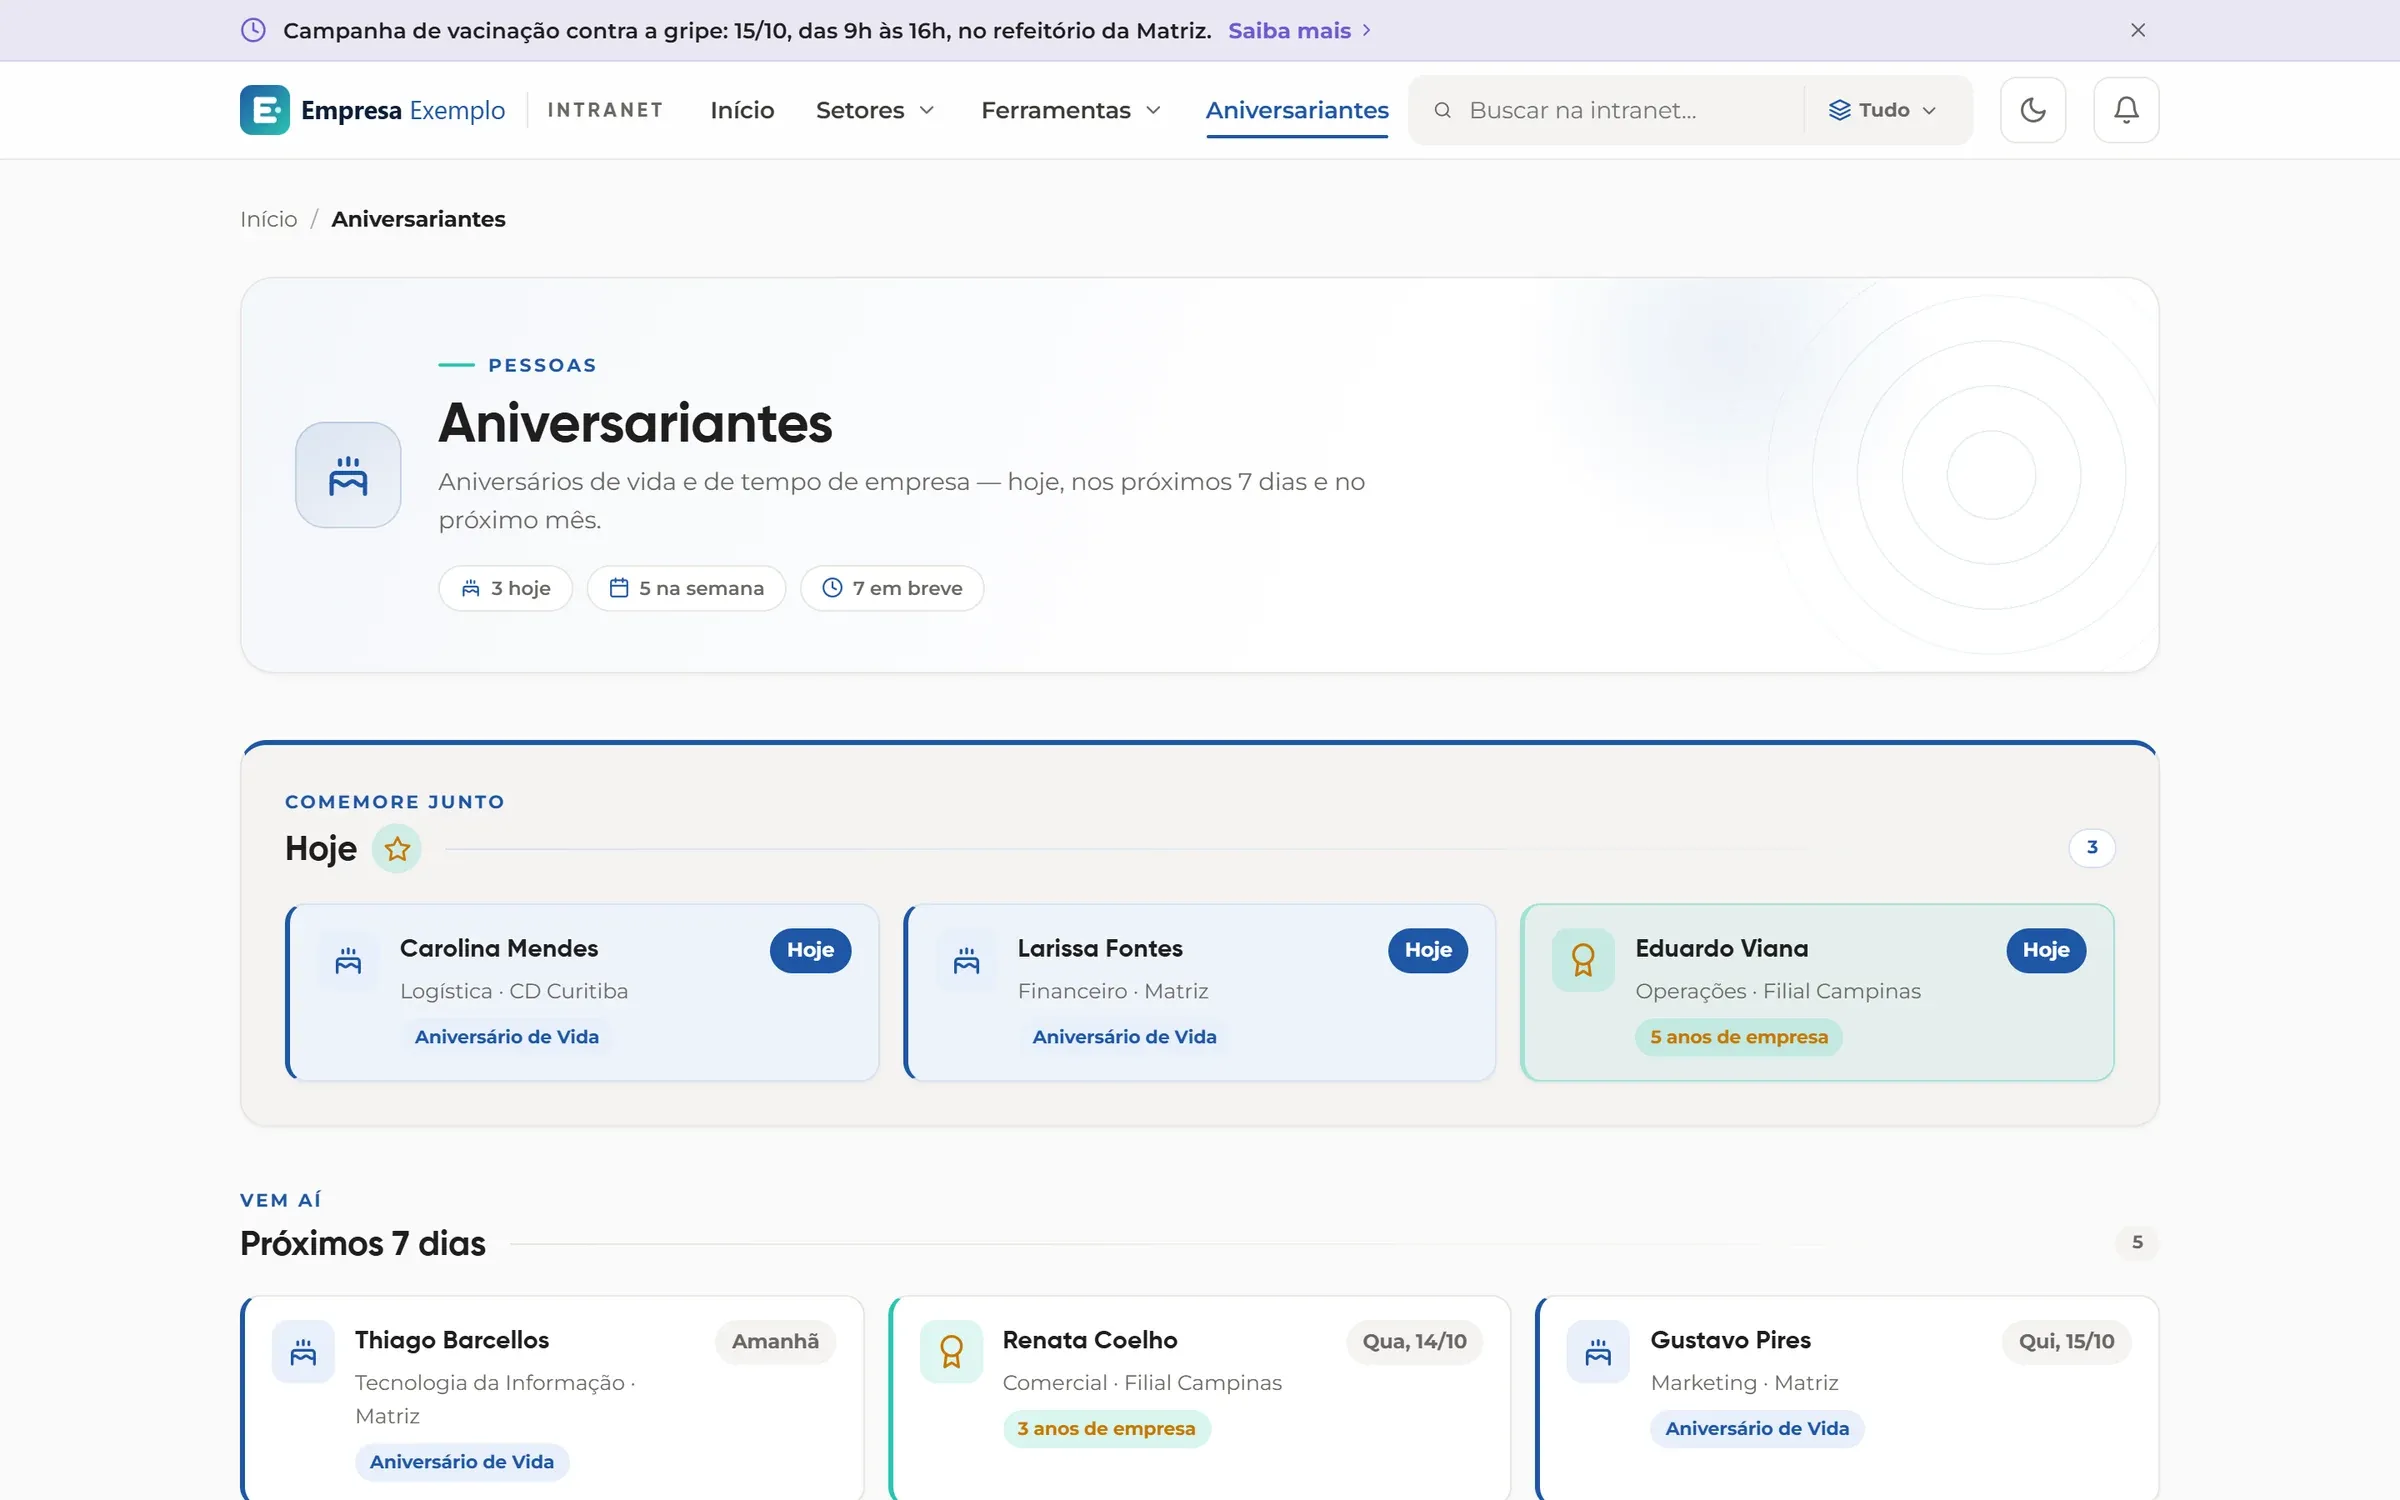Click the 3 anos de empresa tag
The width and height of the screenshot is (2400, 1500).
1106,1428
